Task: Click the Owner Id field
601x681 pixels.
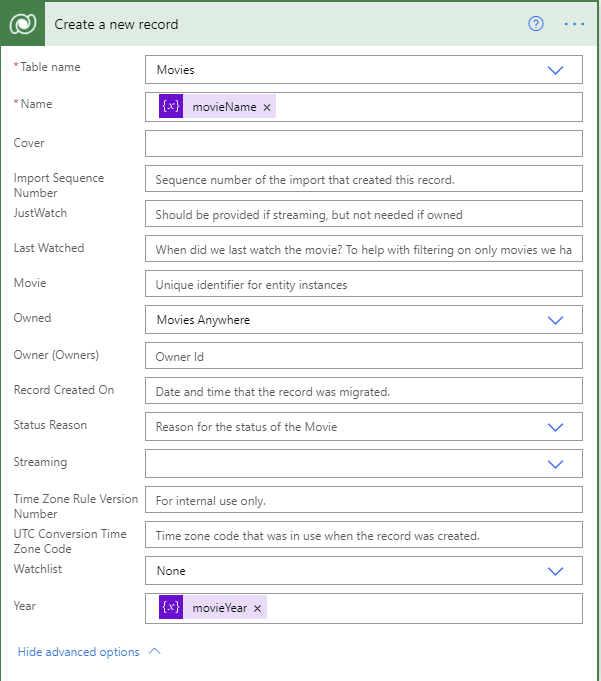Action: tap(364, 356)
